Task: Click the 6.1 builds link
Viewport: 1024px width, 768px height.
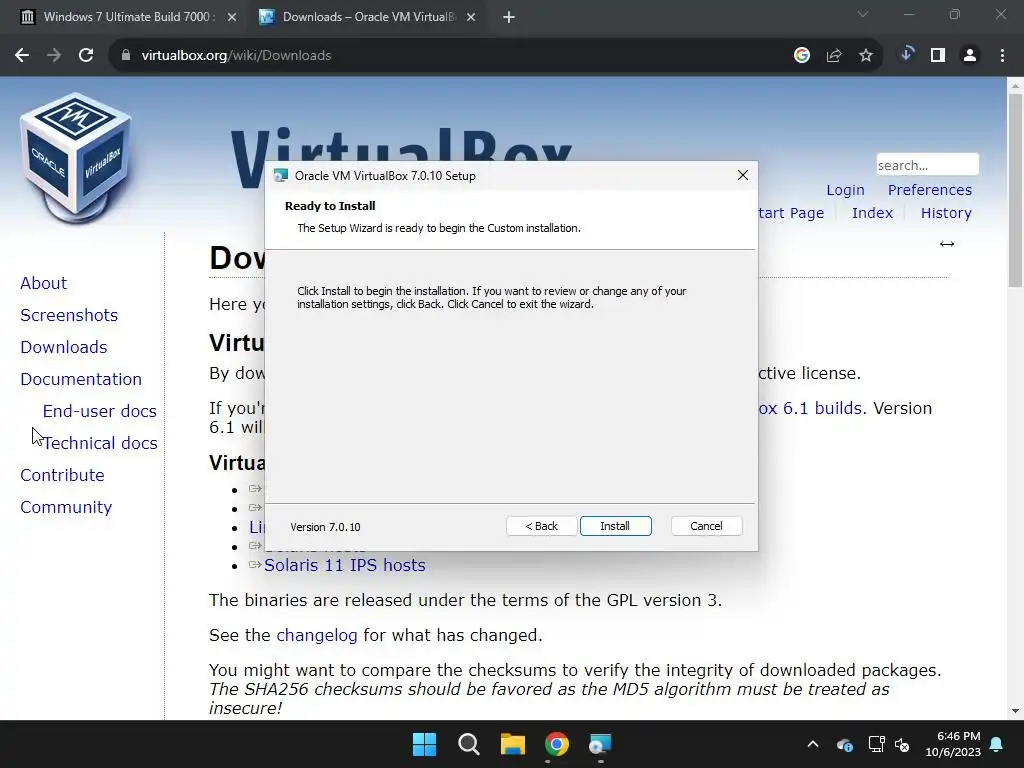Action: [811, 408]
